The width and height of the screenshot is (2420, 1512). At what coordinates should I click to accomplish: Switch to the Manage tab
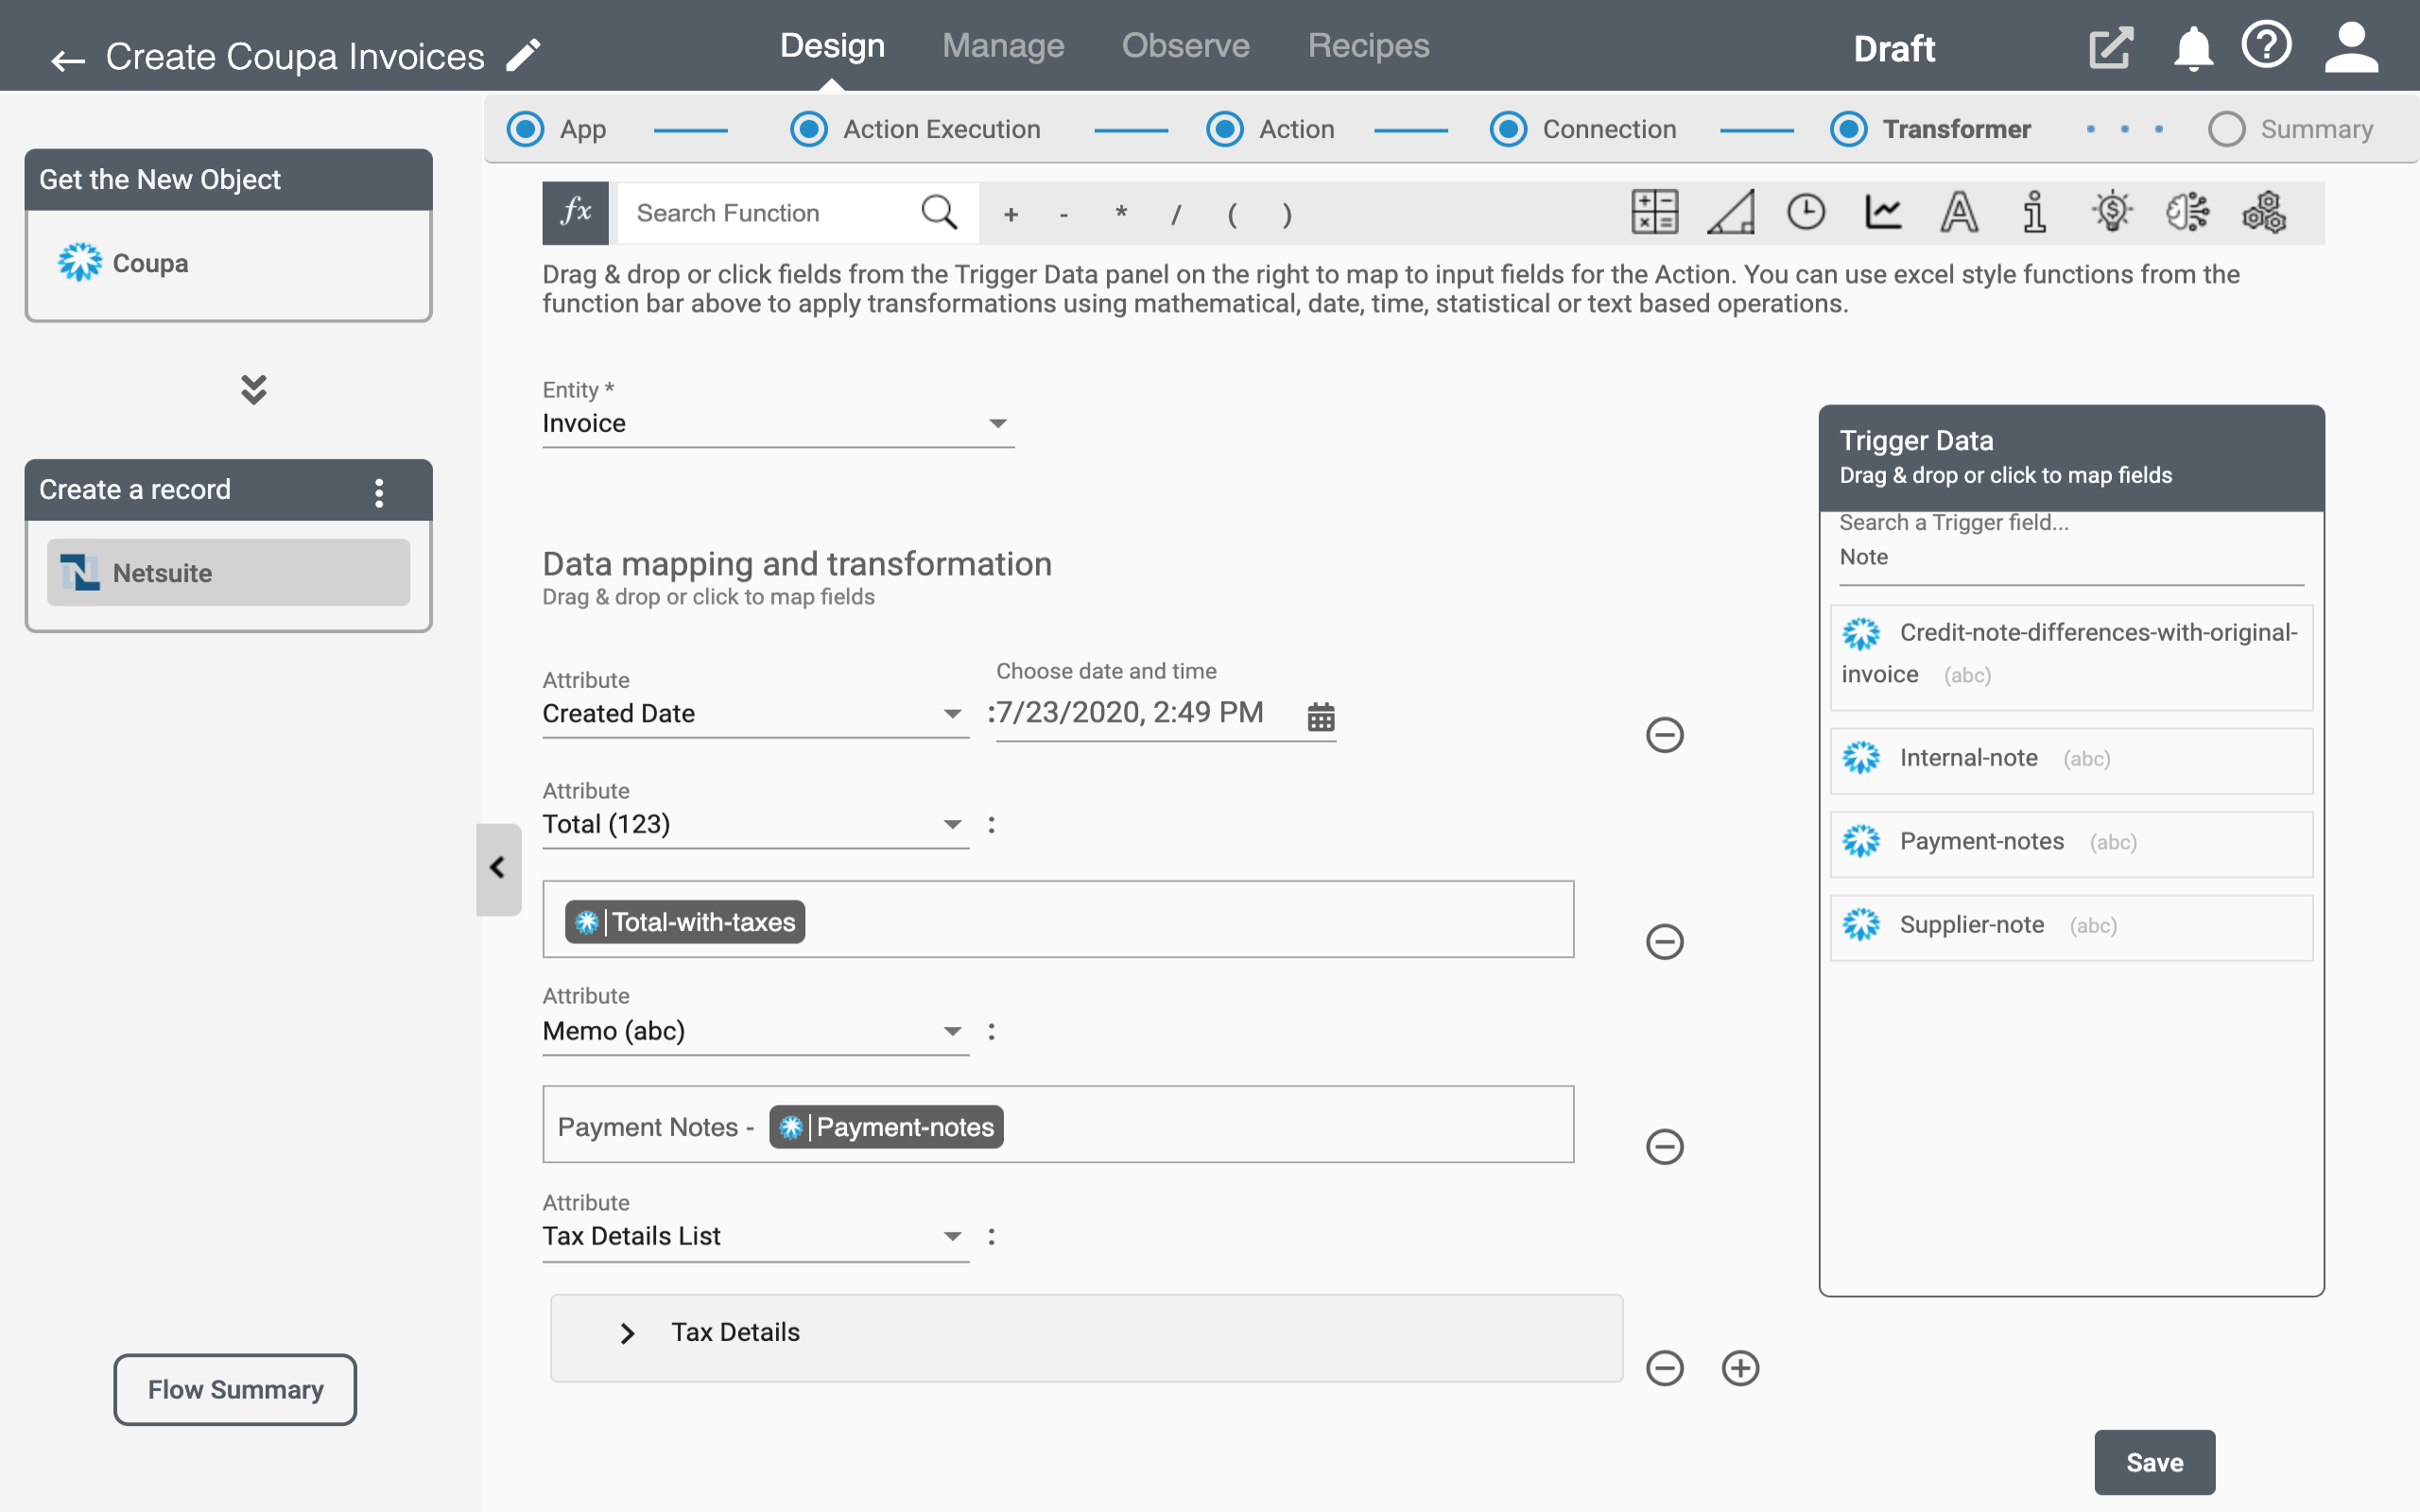click(x=1003, y=46)
